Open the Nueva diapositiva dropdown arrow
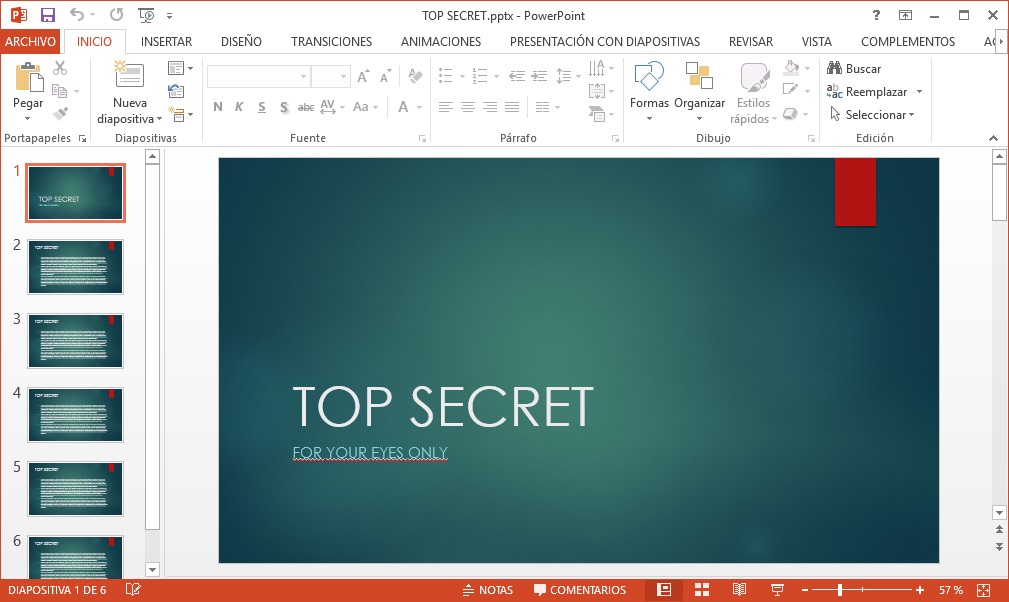 (159, 119)
